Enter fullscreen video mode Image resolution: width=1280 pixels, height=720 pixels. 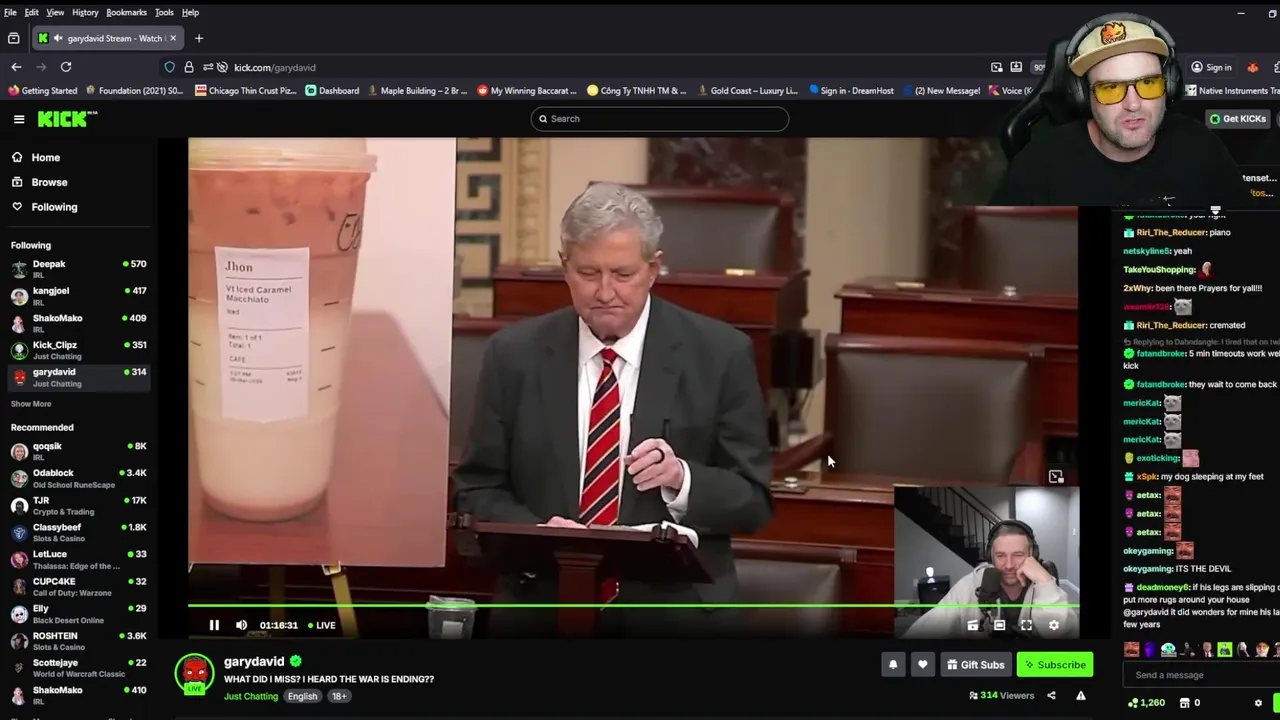click(1026, 625)
